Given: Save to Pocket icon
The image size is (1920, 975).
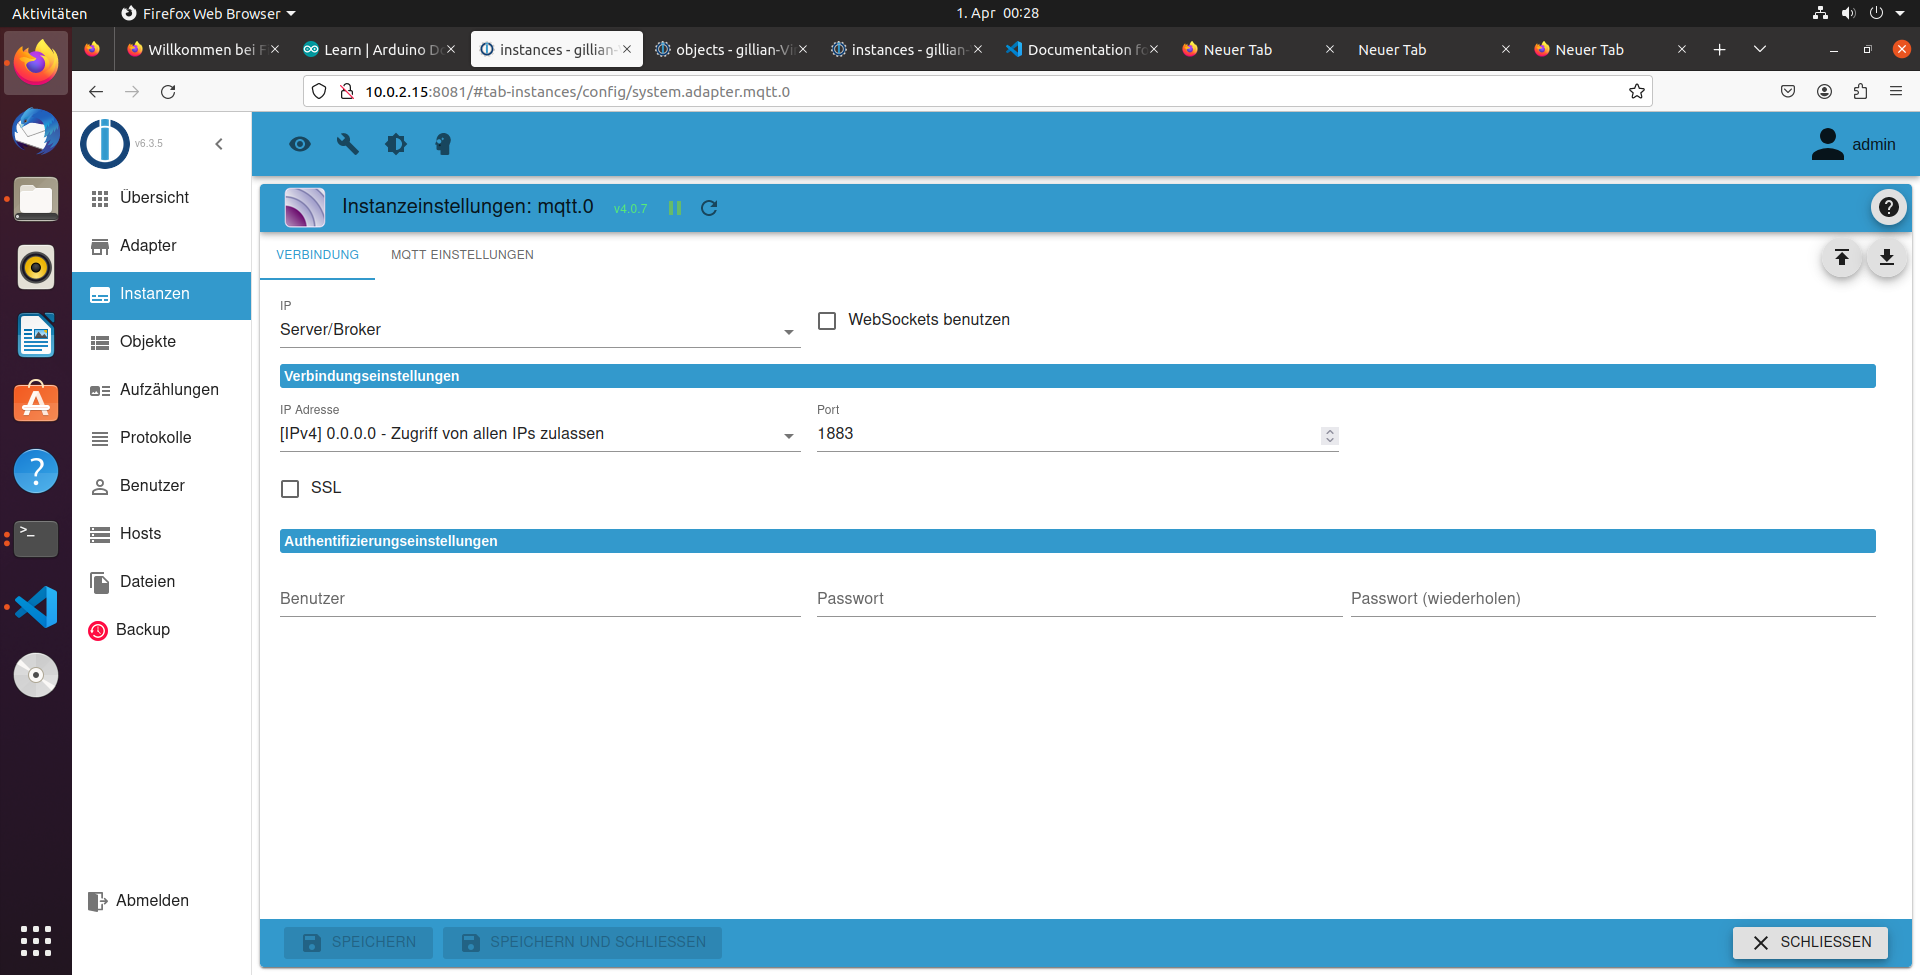Looking at the screenshot, I should point(1788,91).
